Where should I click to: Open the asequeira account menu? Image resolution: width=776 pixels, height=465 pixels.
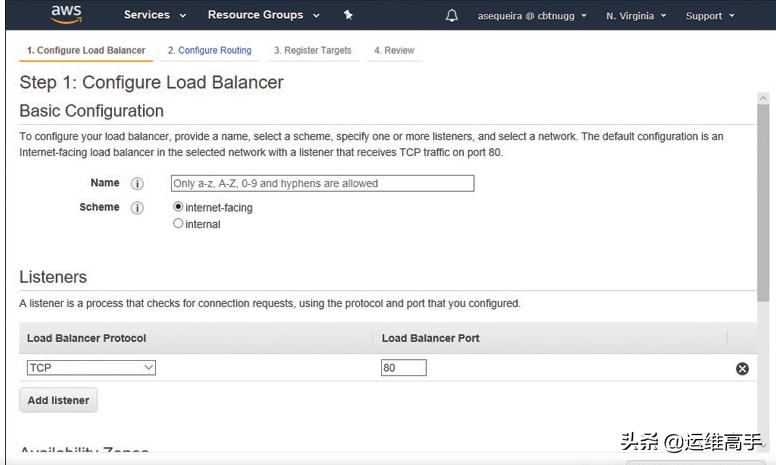click(x=531, y=16)
